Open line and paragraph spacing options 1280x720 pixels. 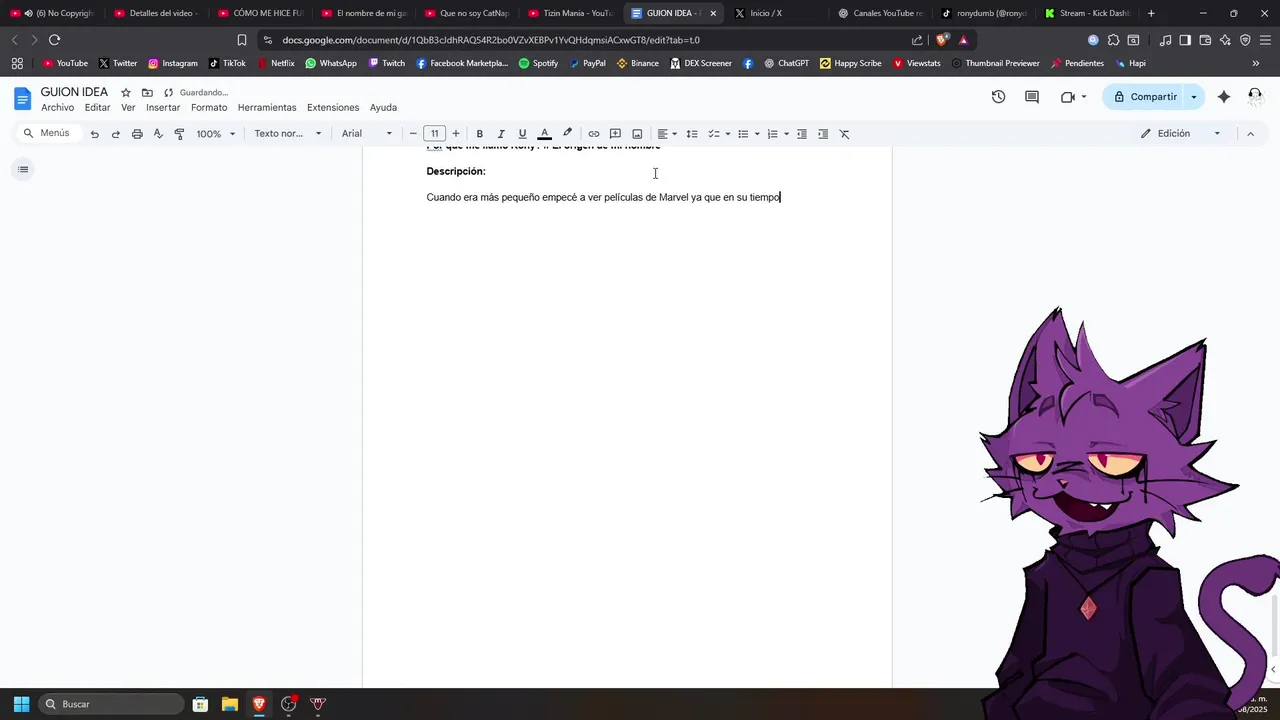click(692, 134)
